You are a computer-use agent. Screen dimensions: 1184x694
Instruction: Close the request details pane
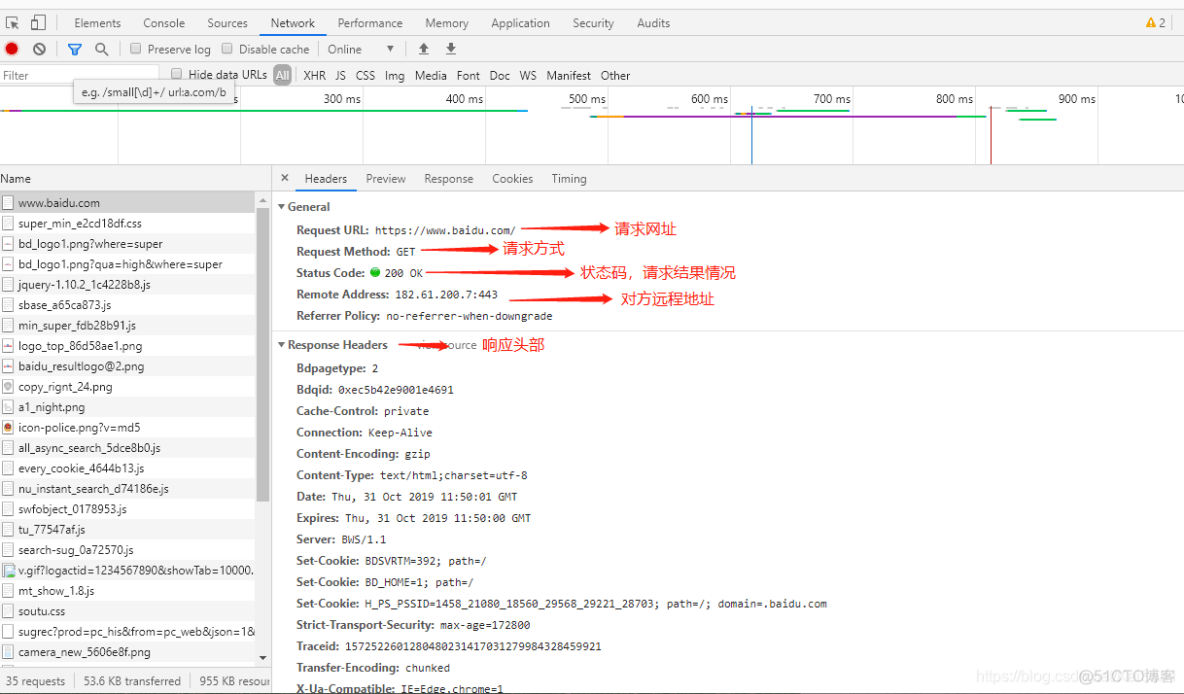tap(285, 178)
